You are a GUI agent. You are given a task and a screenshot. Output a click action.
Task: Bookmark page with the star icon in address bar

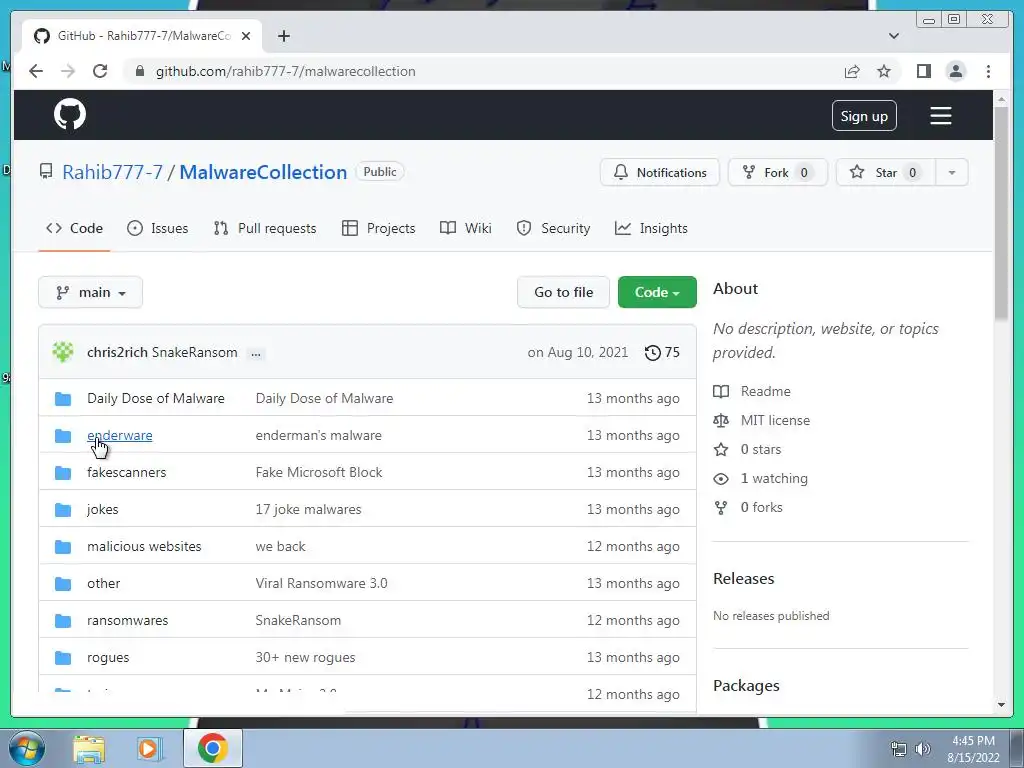884,71
